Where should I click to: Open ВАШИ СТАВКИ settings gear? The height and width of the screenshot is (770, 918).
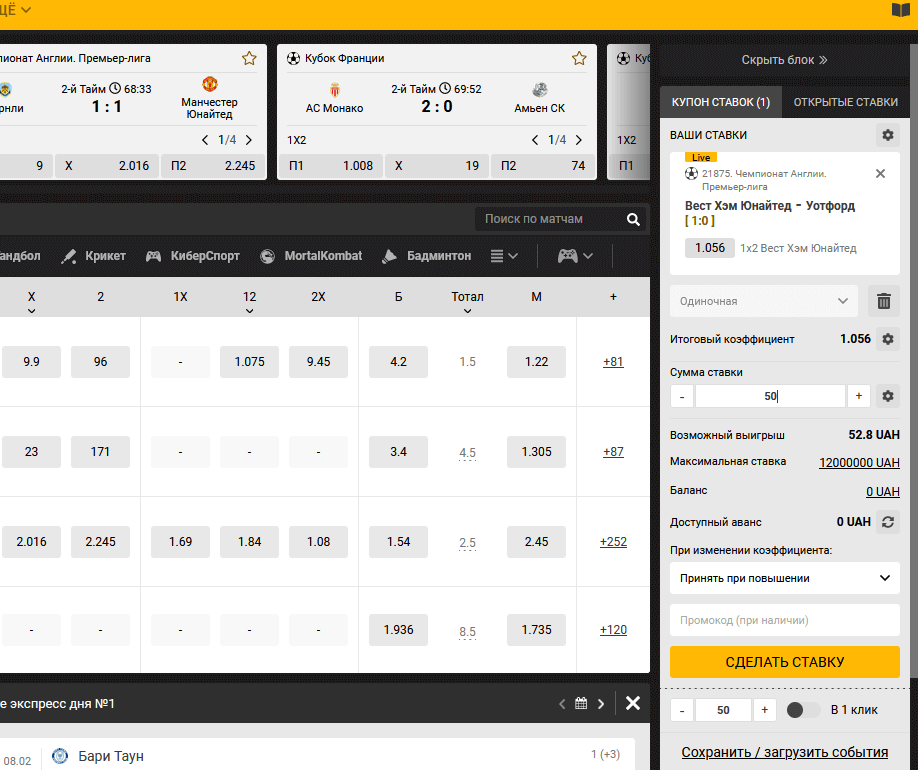point(888,135)
